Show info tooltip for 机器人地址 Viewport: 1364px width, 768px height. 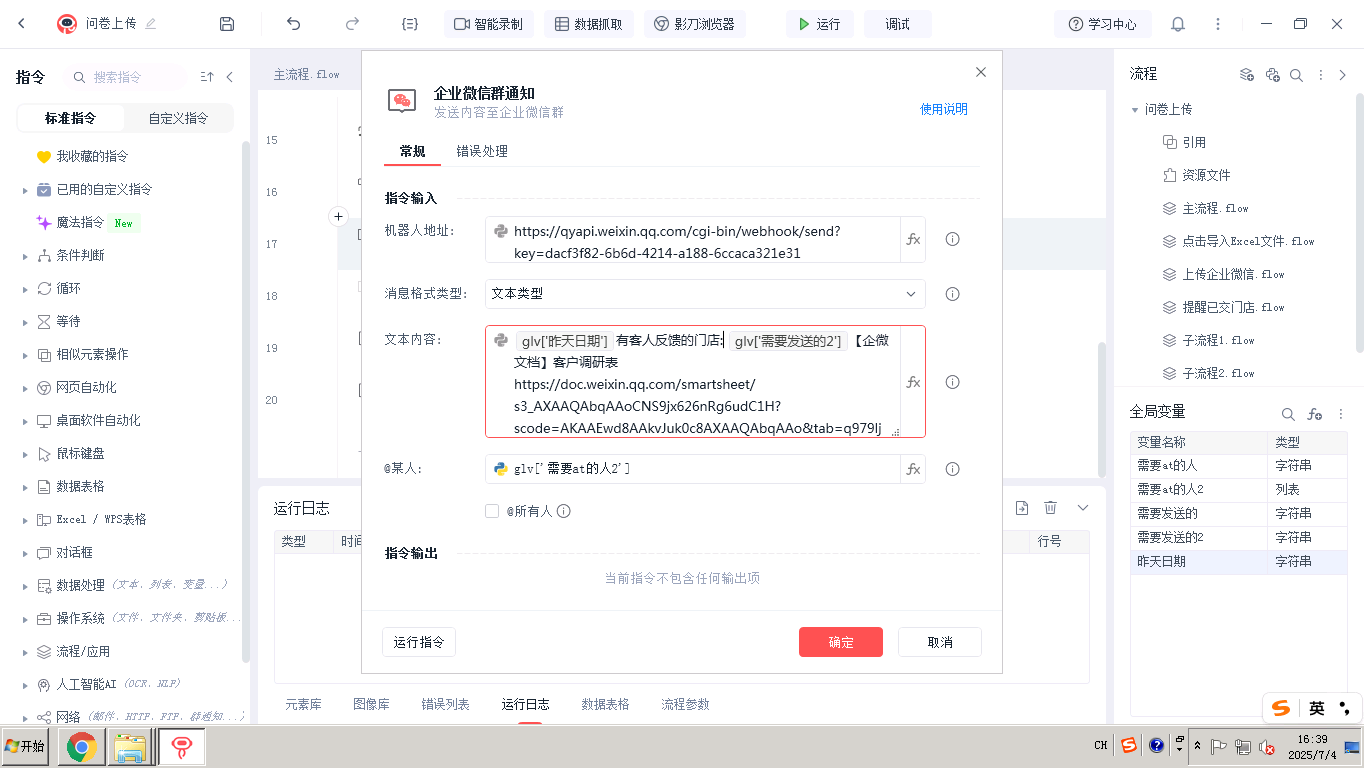point(952,239)
